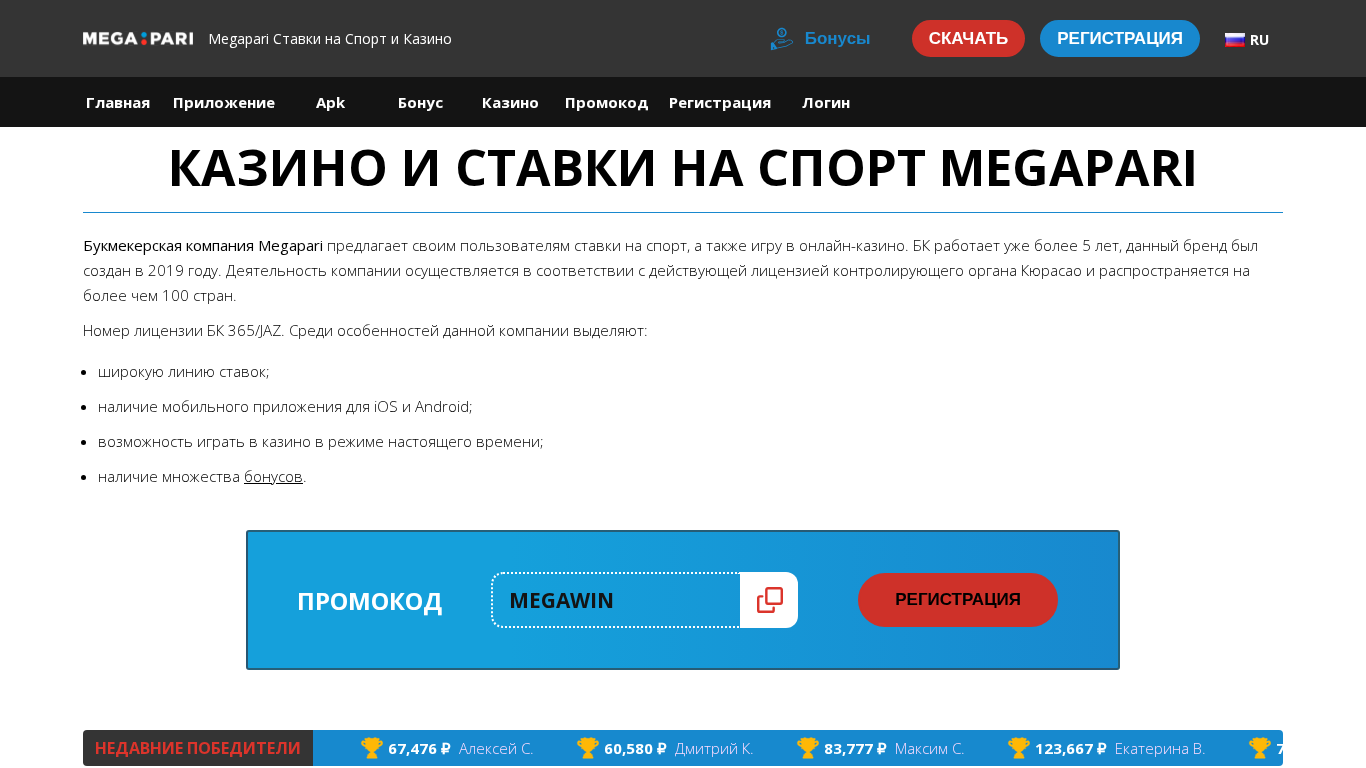The width and height of the screenshot is (1366, 768).
Task: Click winner name Алексей С.
Action: click(496, 748)
